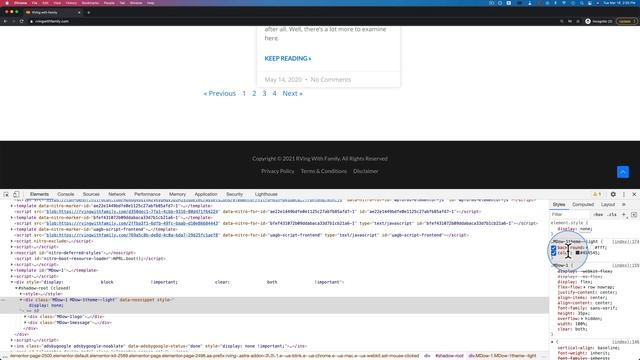This screenshot has width=640, height=360.
Task: Expand the MDow-1logo div node
Action: click(25, 317)
